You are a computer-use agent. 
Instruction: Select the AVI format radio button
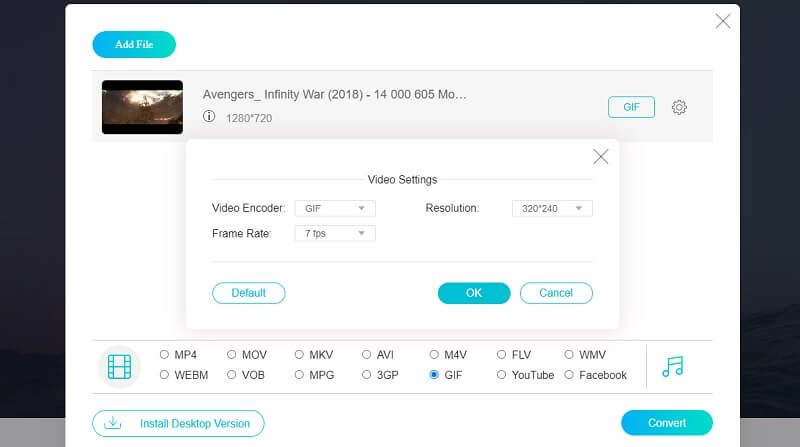coord(366,355)
